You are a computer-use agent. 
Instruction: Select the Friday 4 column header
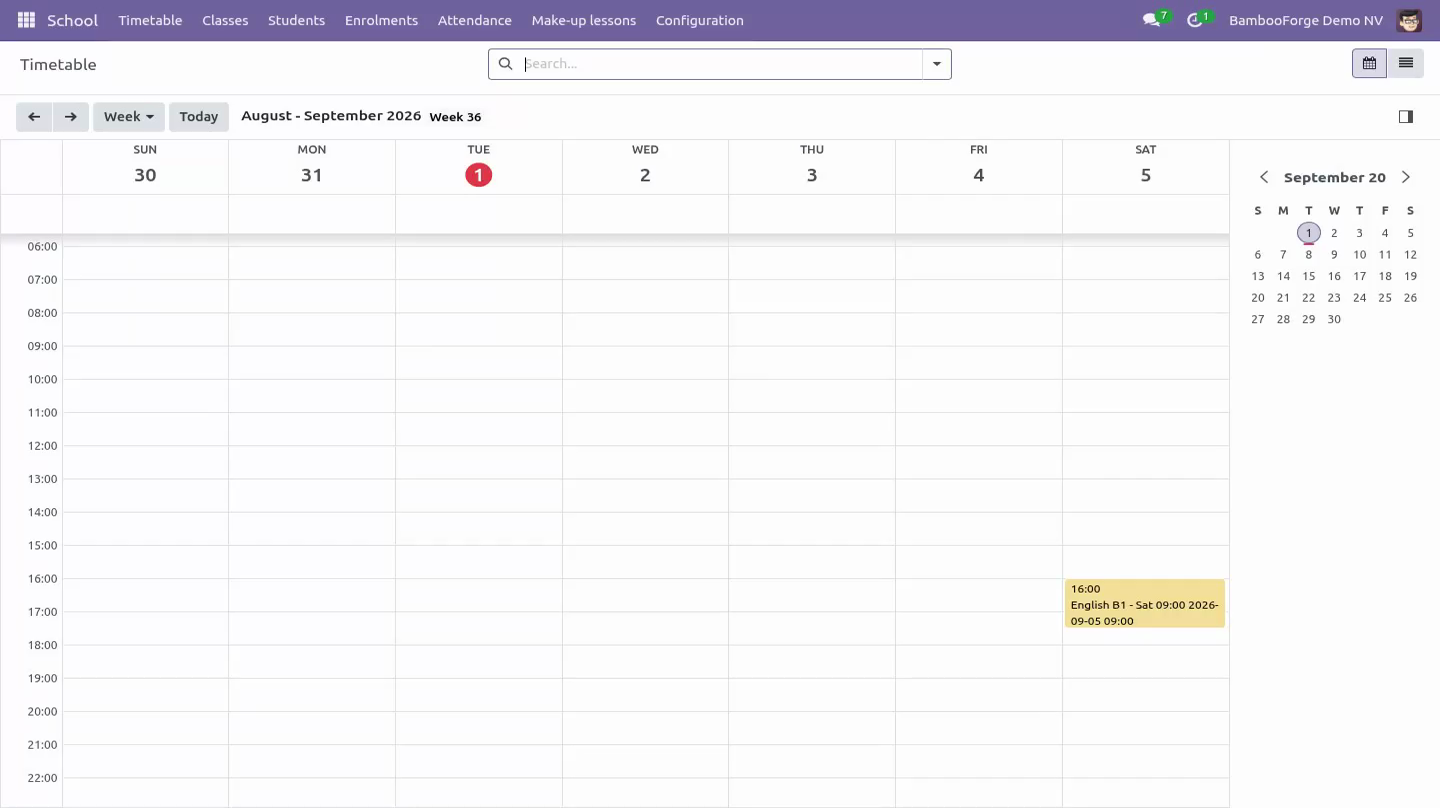[x=979, y=166]
